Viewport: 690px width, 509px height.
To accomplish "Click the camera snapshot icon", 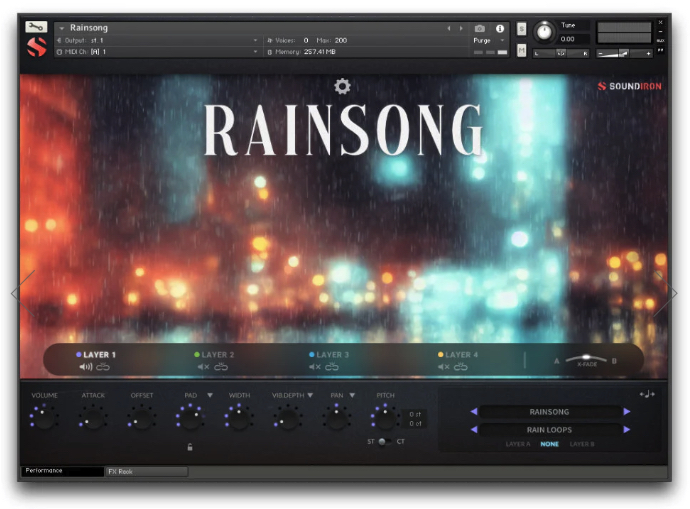I will point(480,29).
